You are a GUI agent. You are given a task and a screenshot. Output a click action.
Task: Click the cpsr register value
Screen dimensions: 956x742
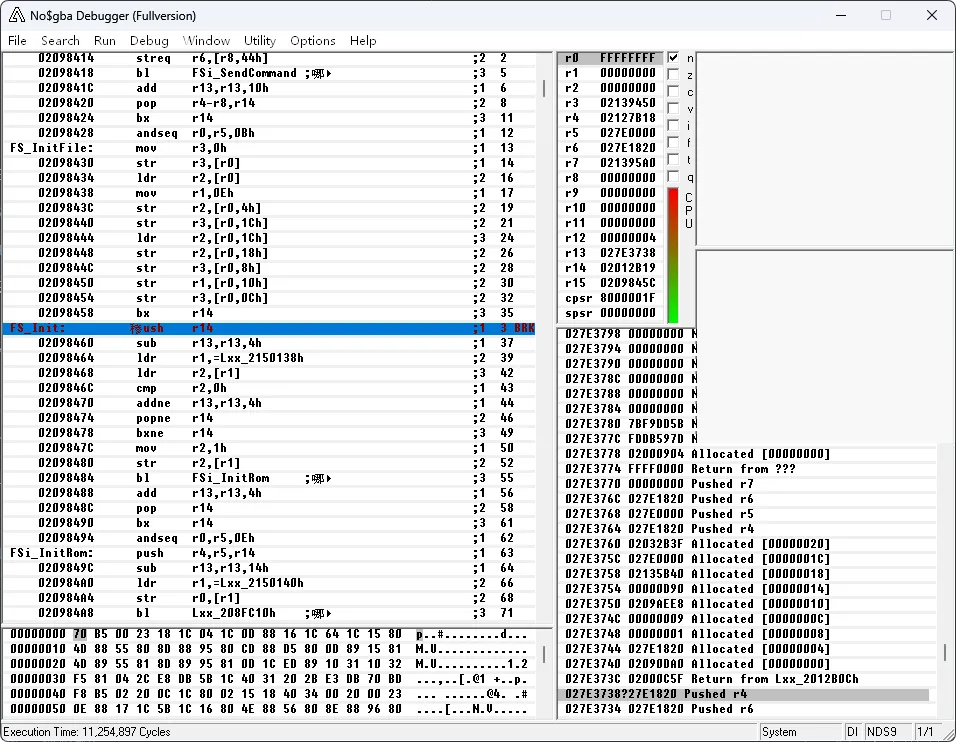pos(628,298)
